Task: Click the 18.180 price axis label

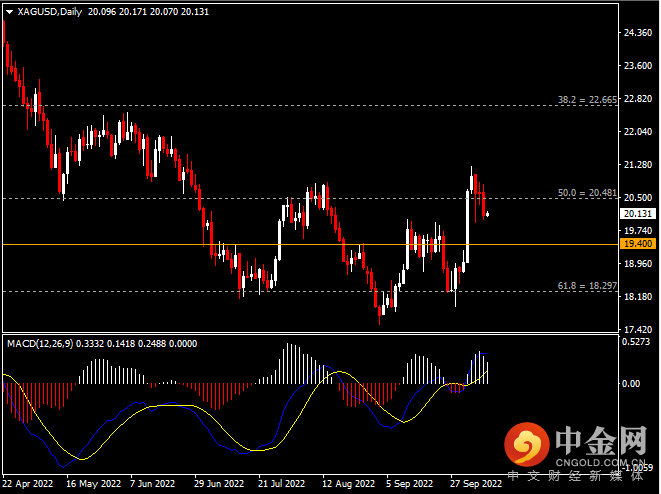Action: pos(638,297)
